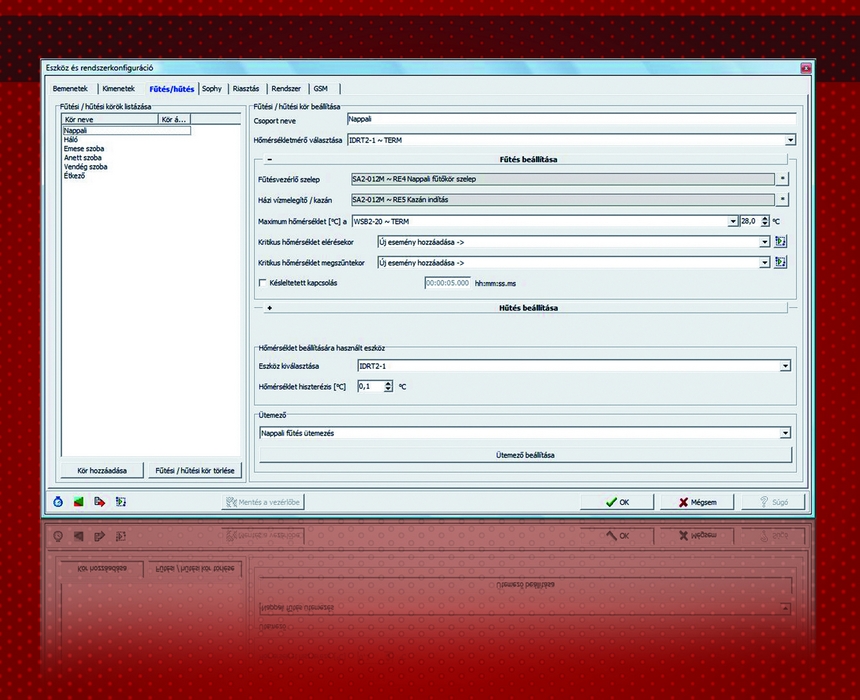Click the asterisk button beside Házi vízmelegítő / kazán

783,200
